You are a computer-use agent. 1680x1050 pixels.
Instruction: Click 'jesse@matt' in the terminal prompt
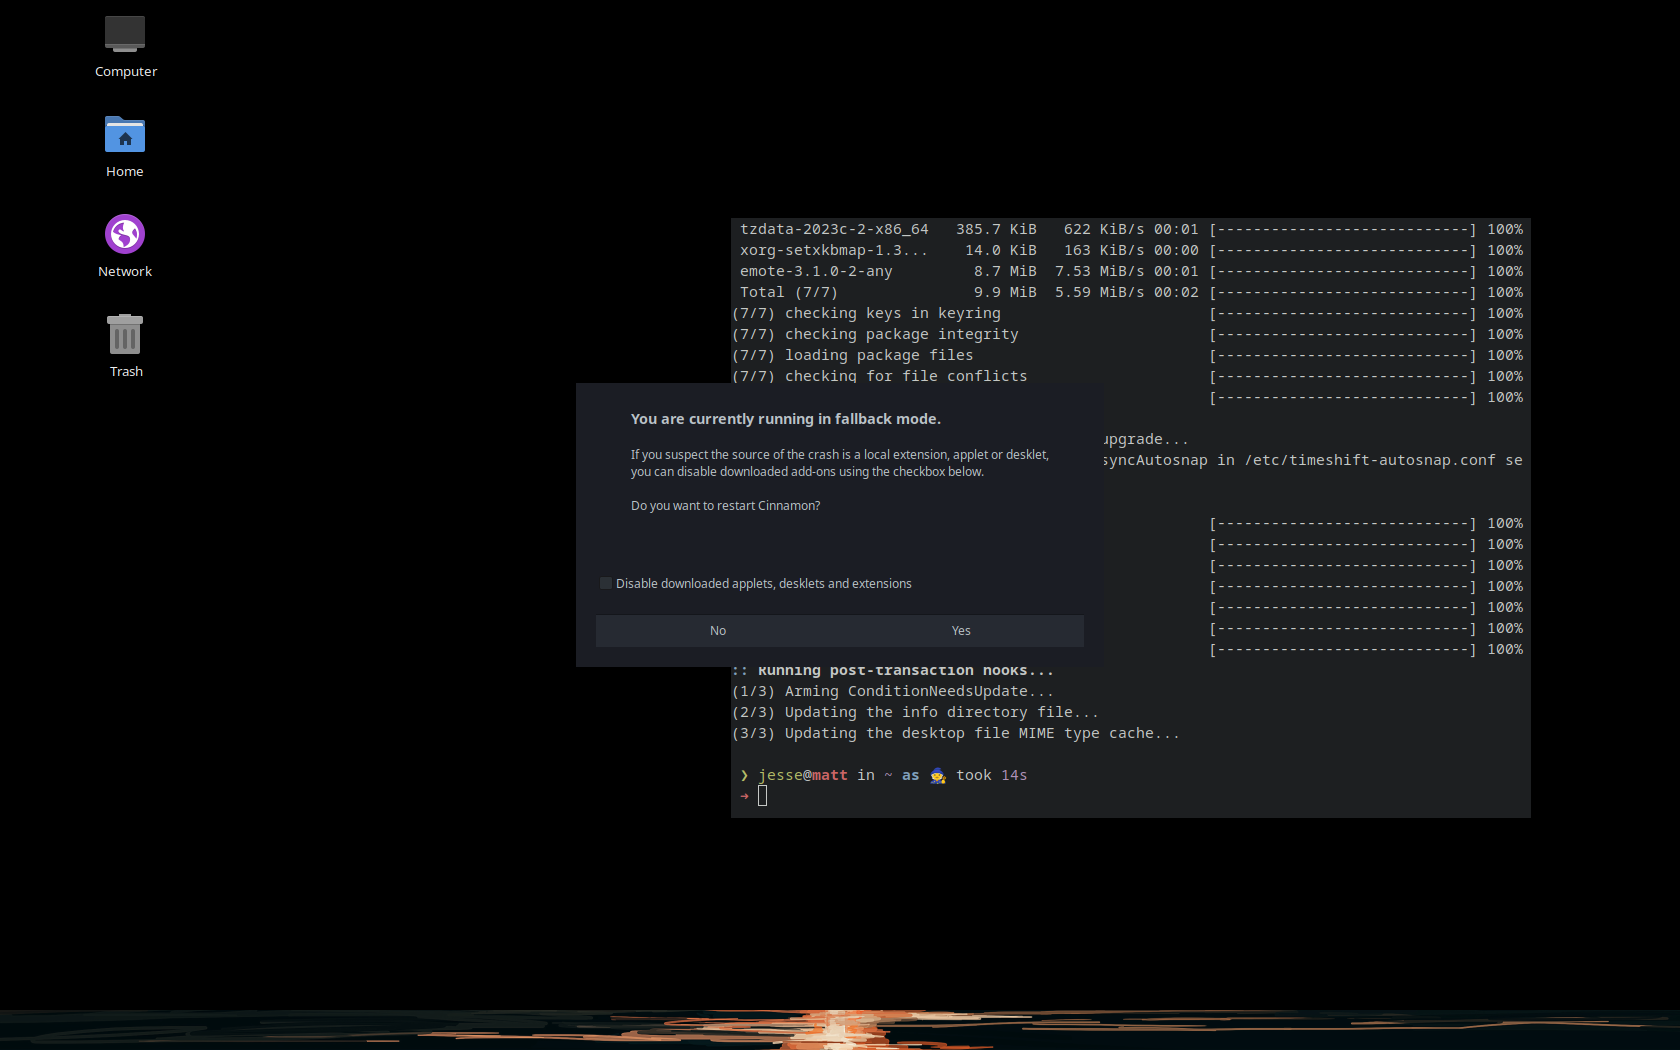click(x=803, y=775)
